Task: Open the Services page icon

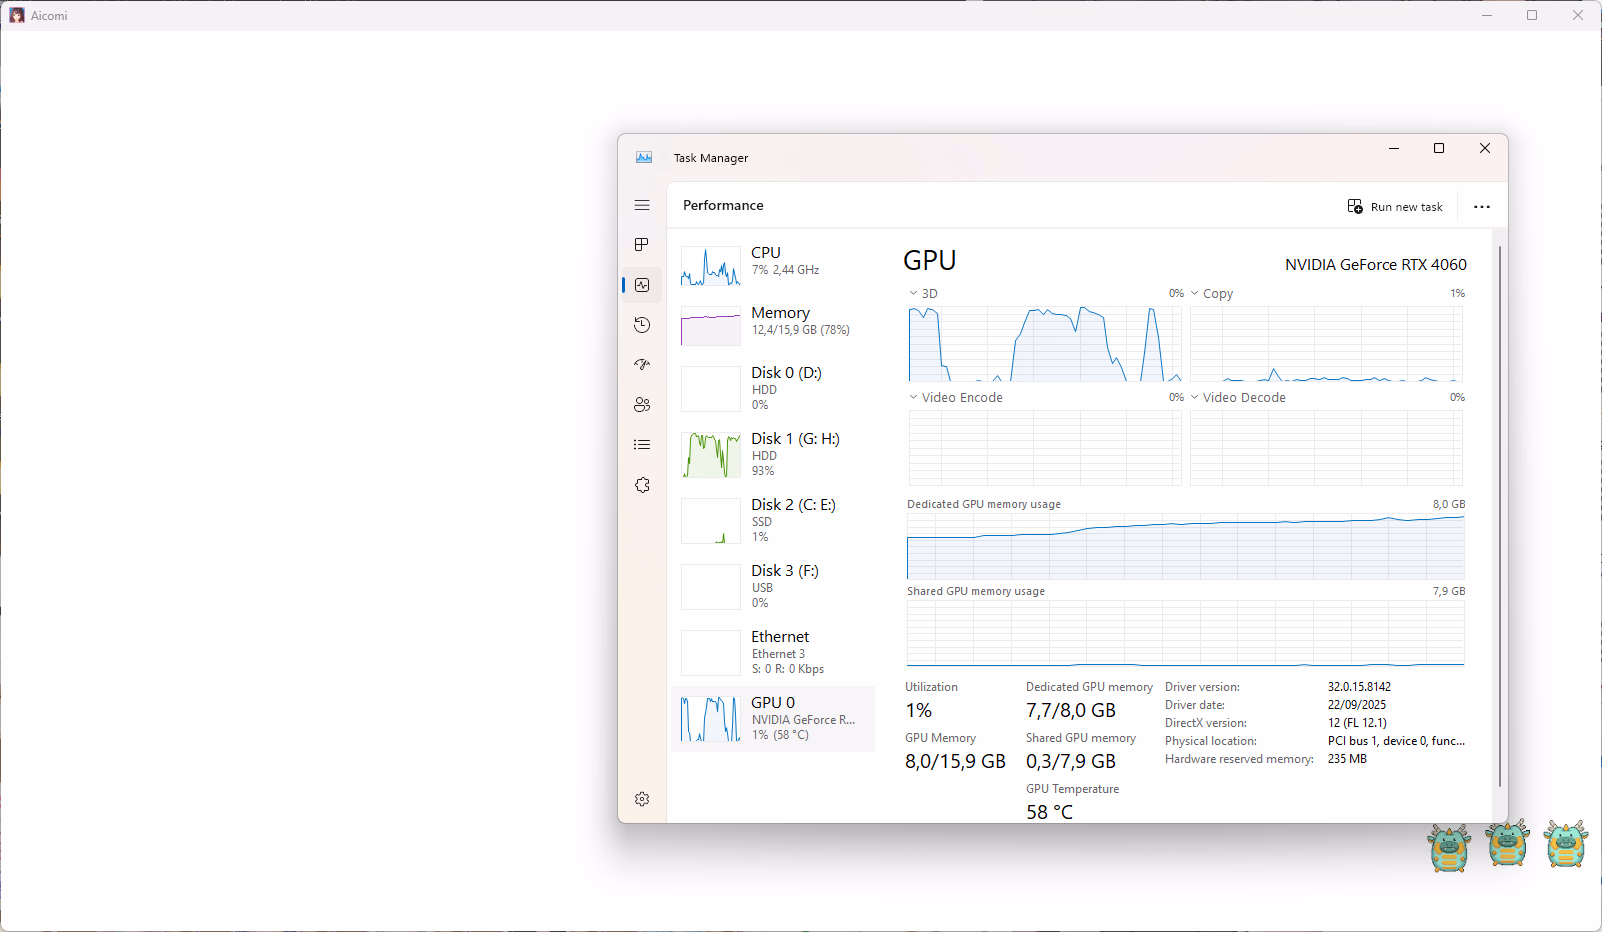Action: [x=642, y=485]
